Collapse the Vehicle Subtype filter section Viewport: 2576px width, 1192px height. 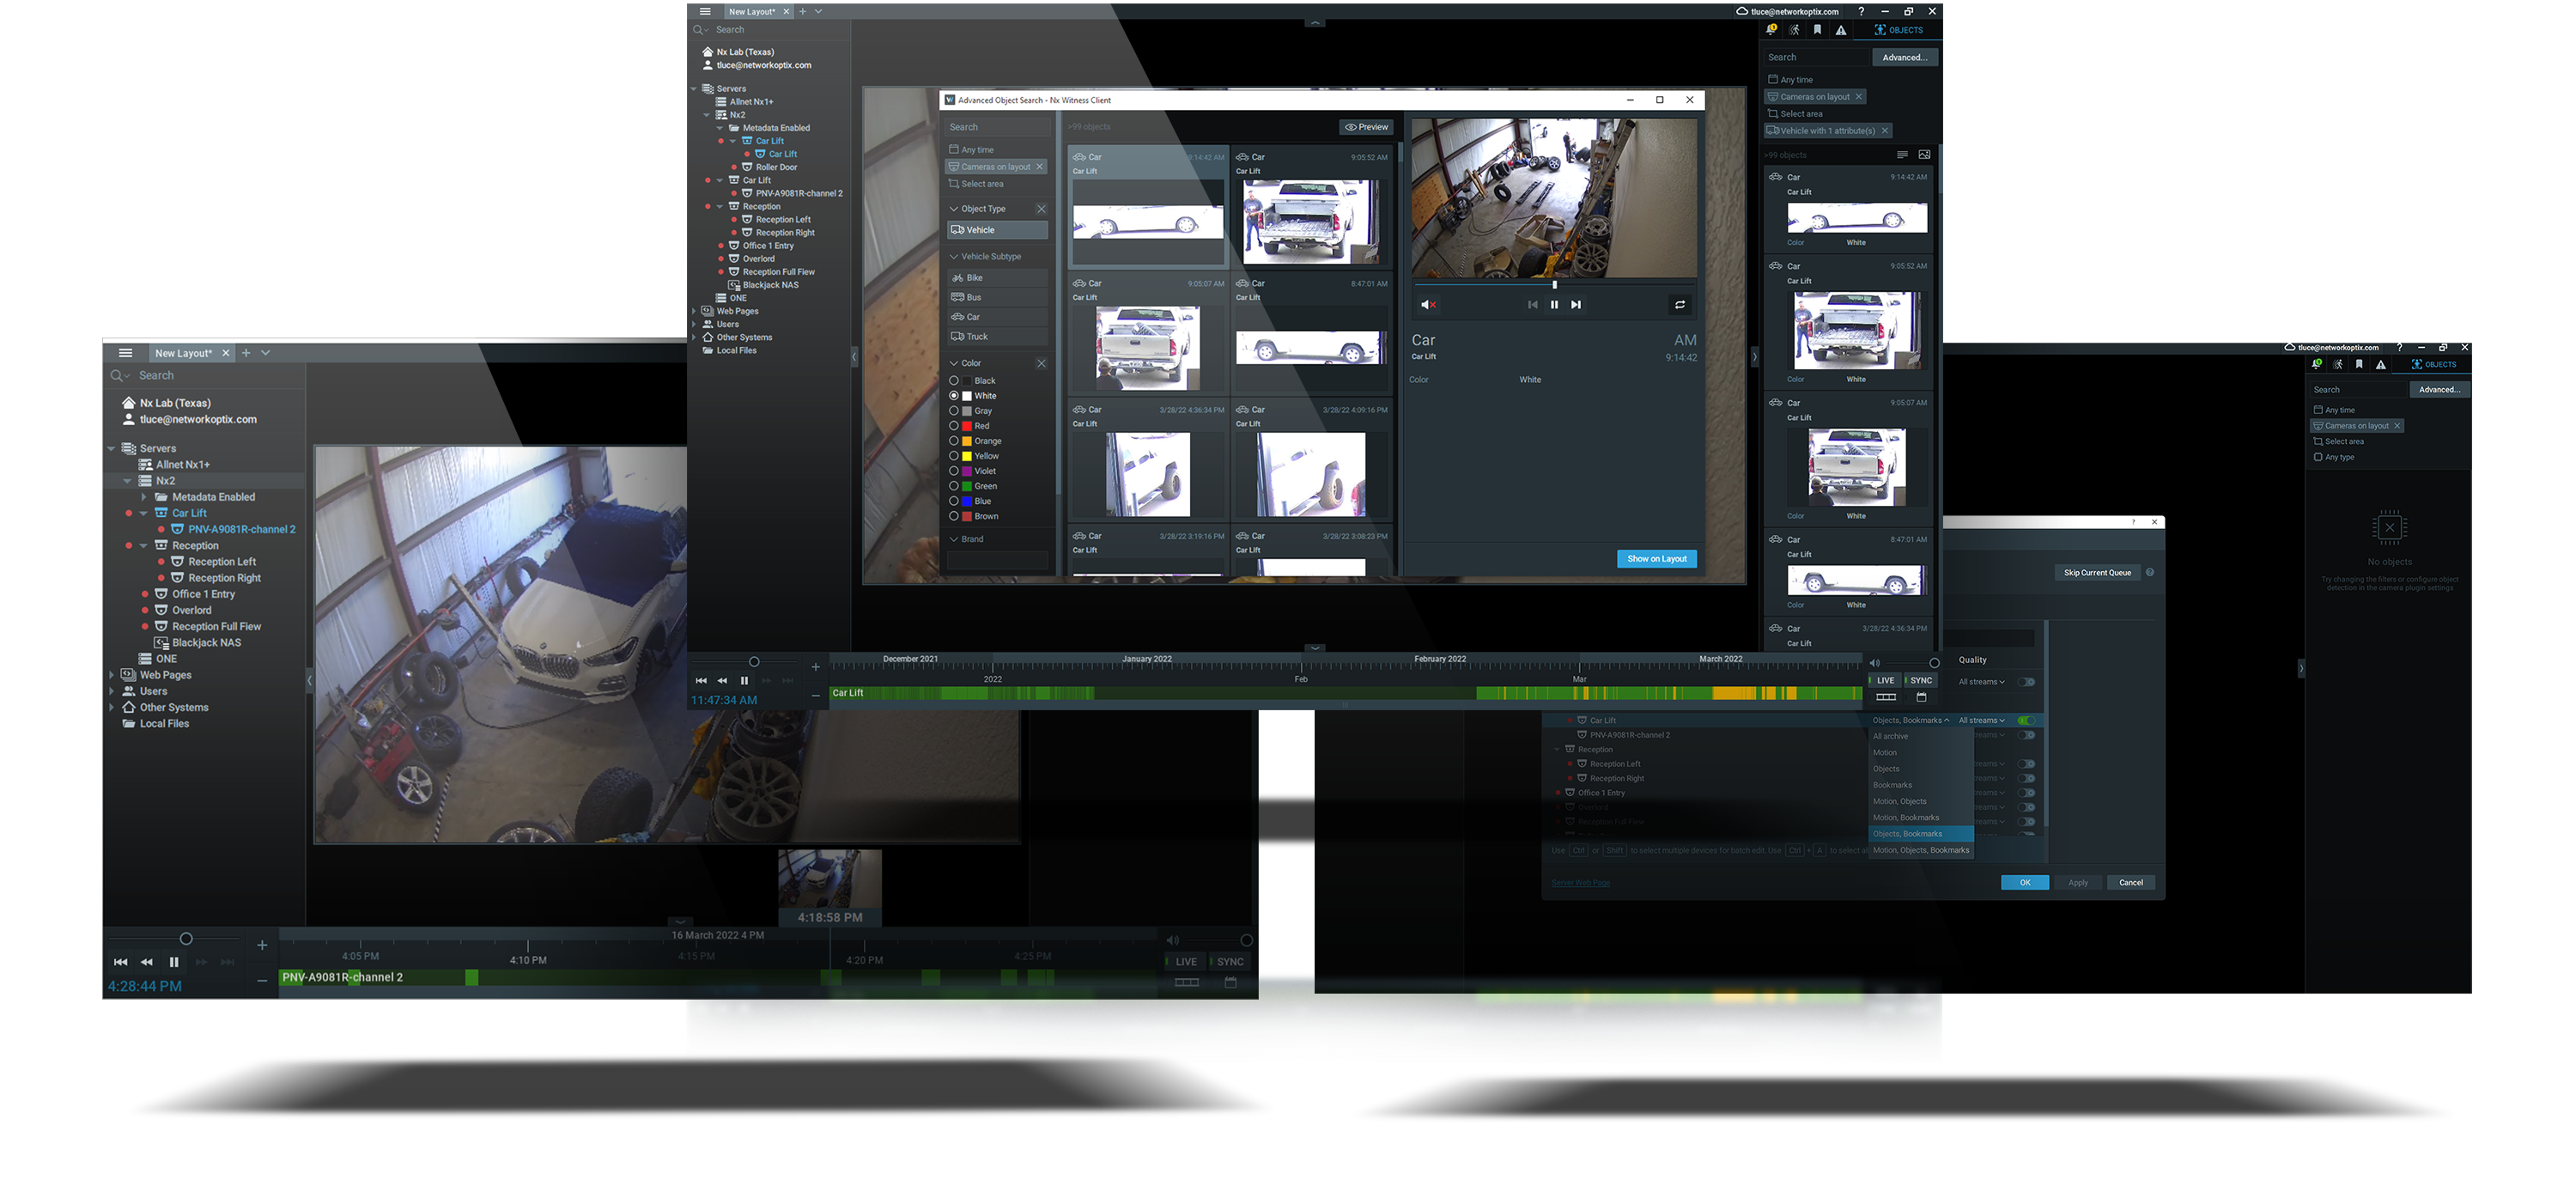point(954,257)
